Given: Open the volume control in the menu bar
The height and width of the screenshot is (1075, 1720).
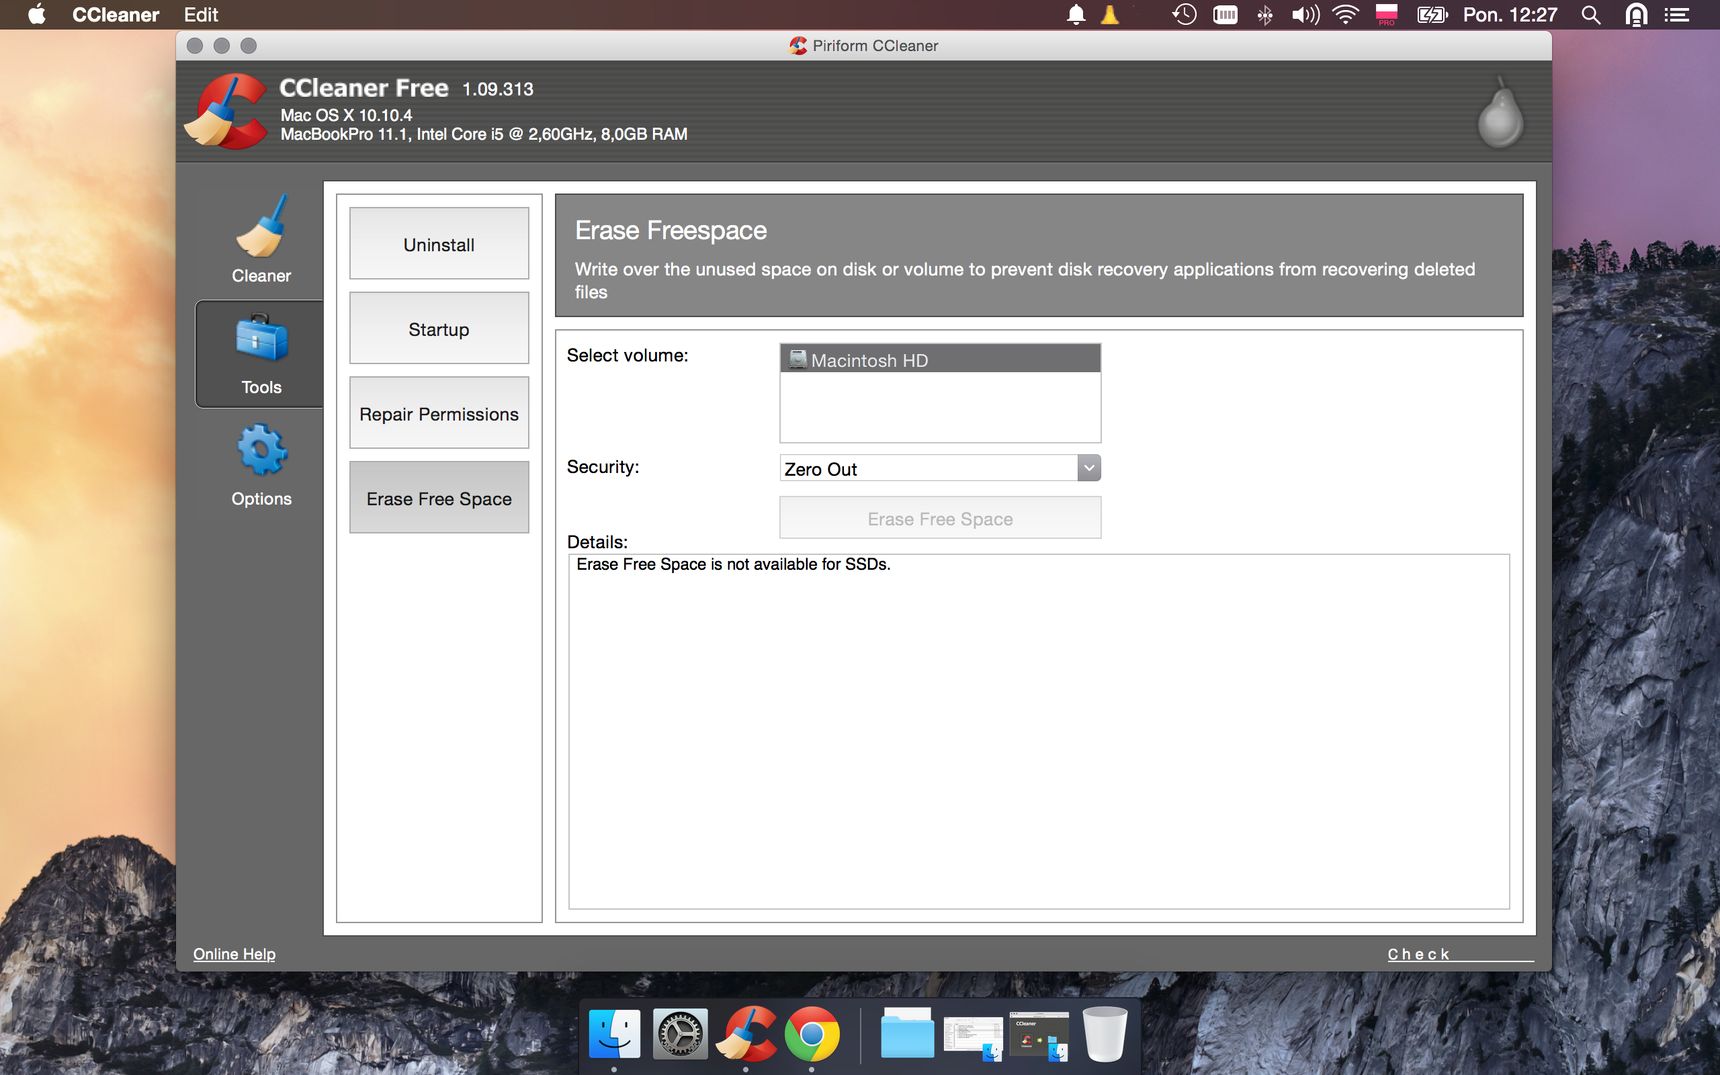Looking at the screenshot, I should [x=1305, y=14].
